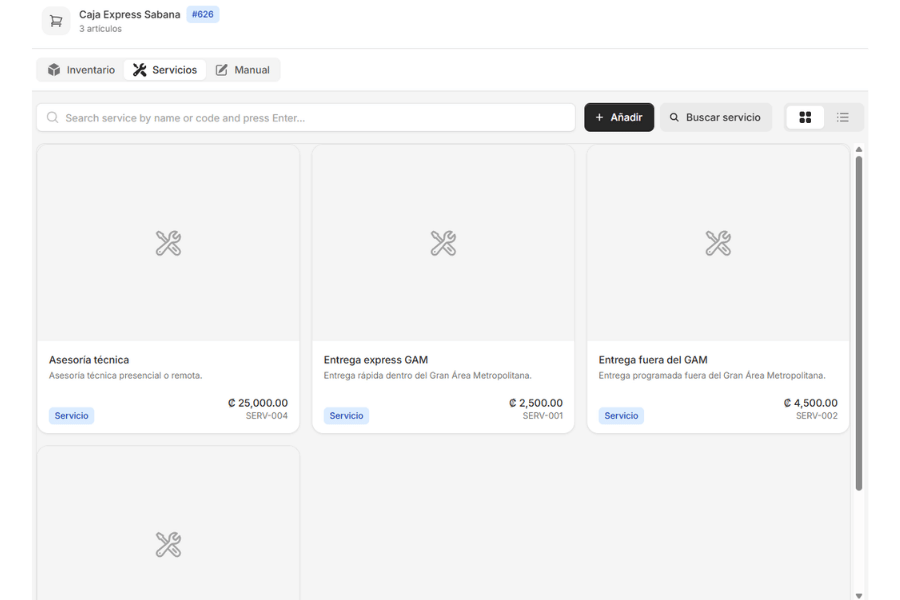Click the magnifier icon in search field
The height and width of the screenshot is (600, 900).
(52, 118)
